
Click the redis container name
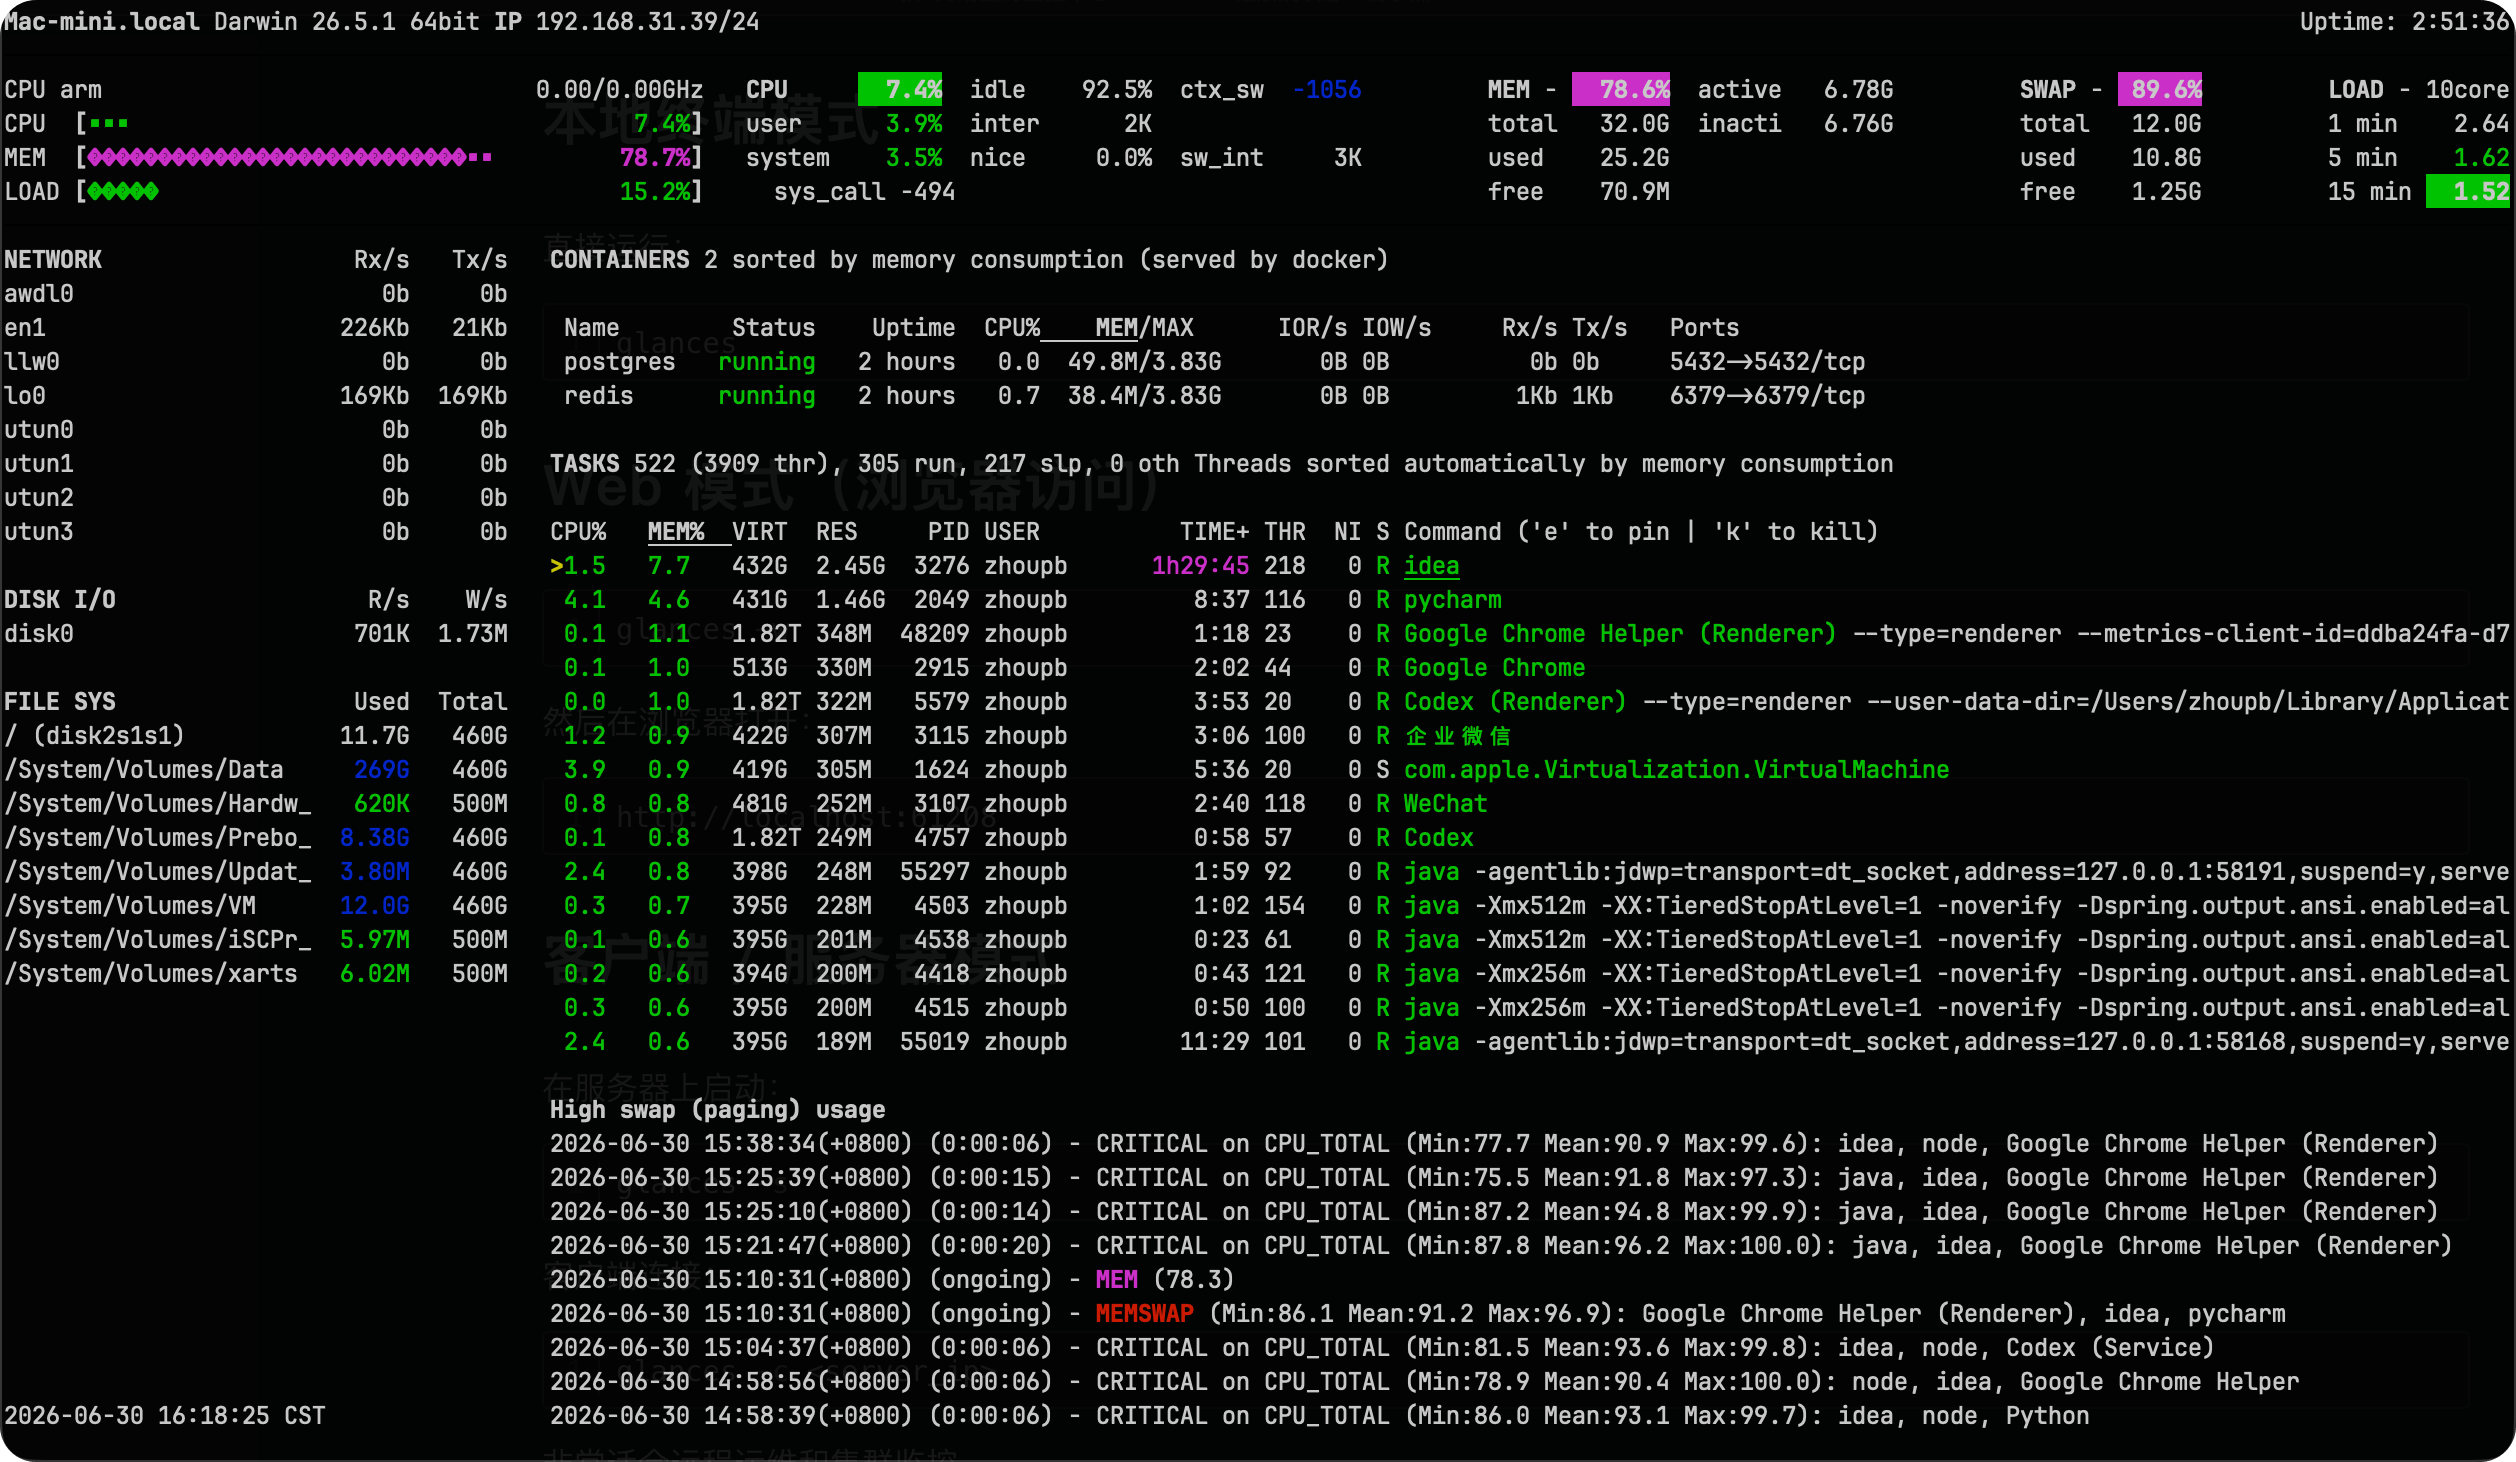coord(598,396)
